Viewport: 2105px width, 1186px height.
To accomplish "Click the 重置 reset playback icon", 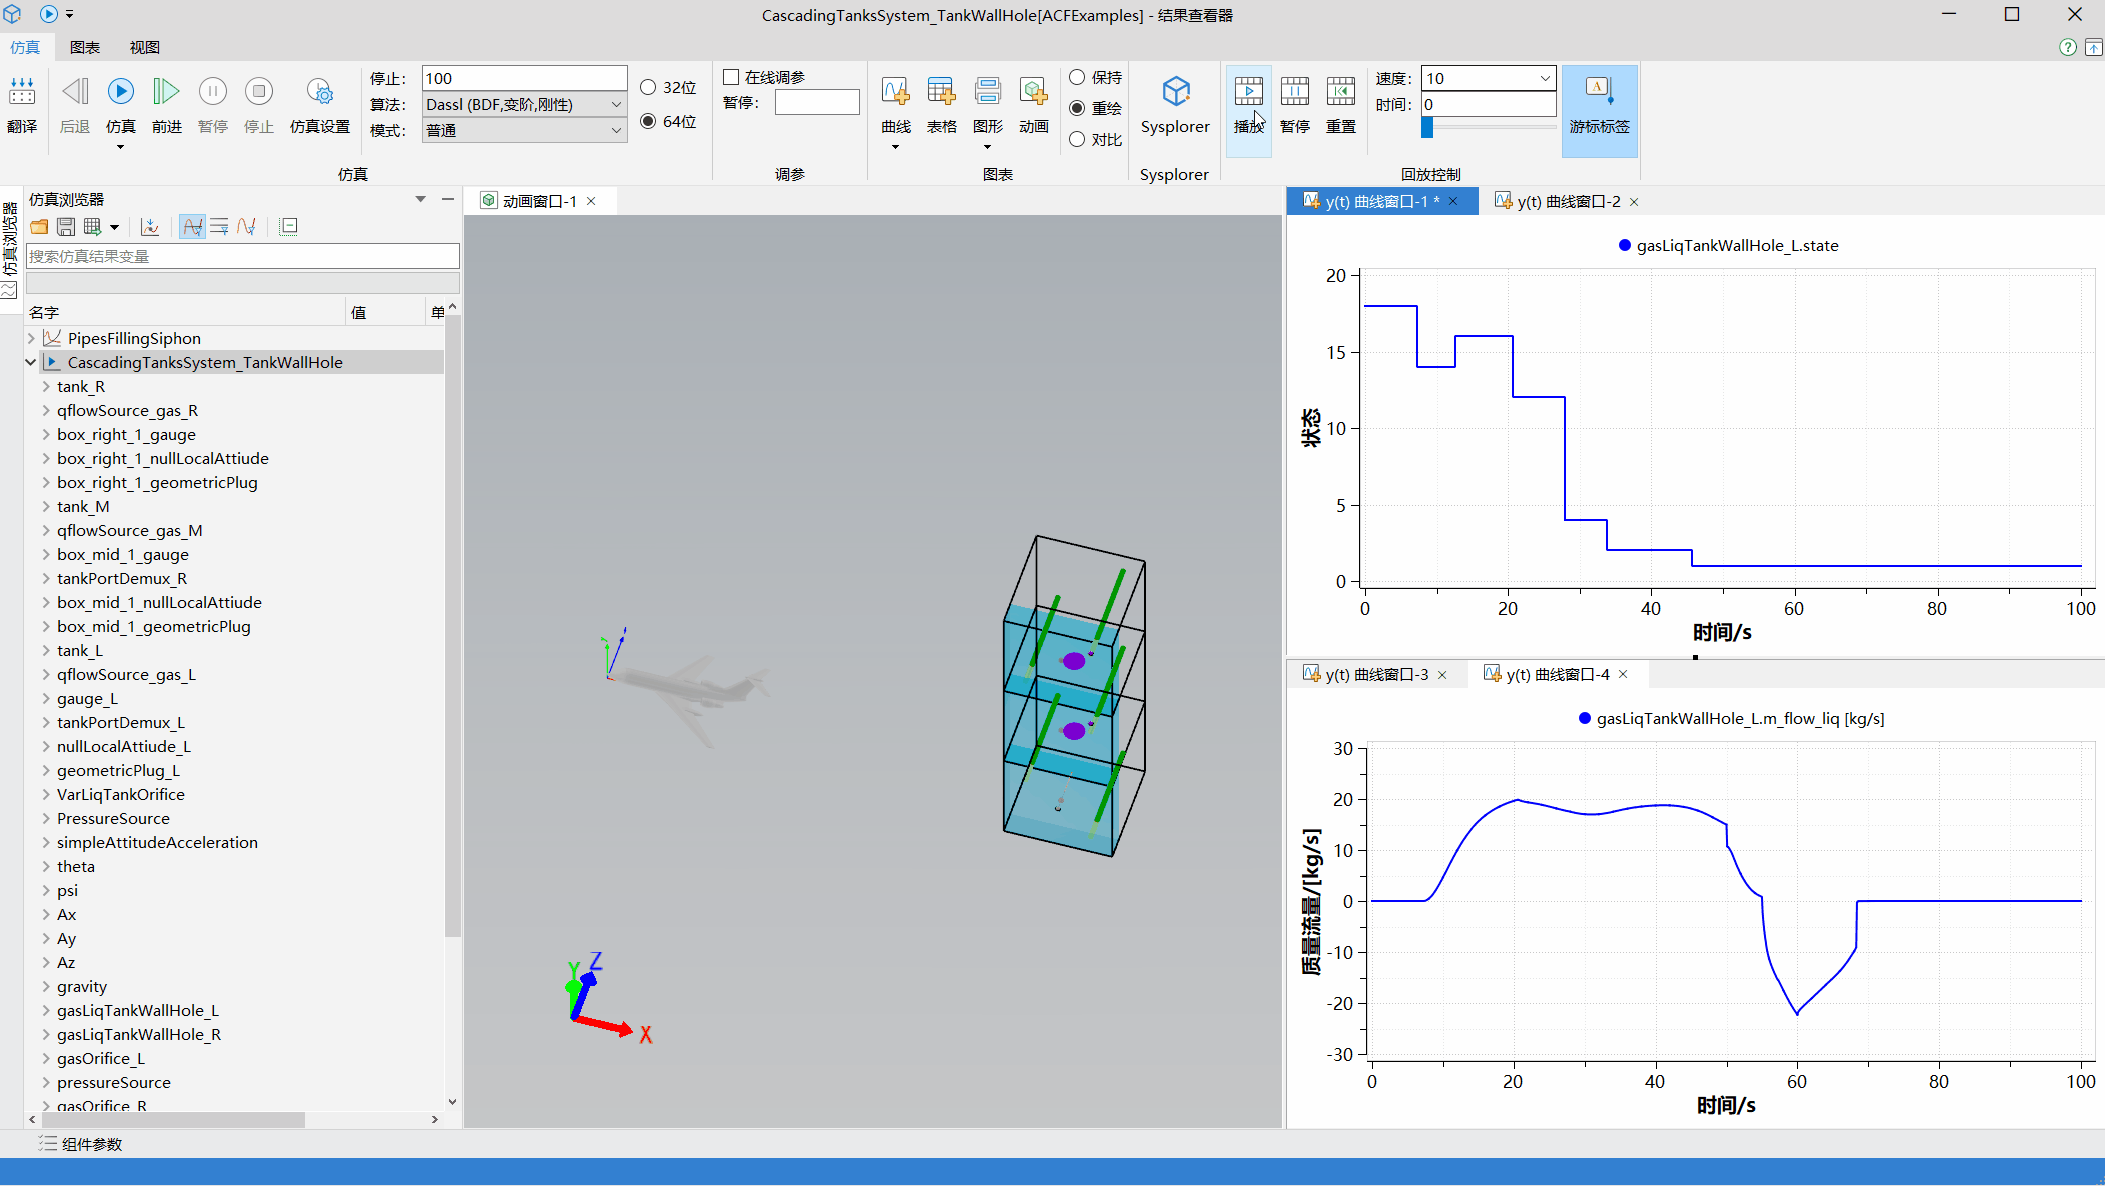I will (1340, 92).
